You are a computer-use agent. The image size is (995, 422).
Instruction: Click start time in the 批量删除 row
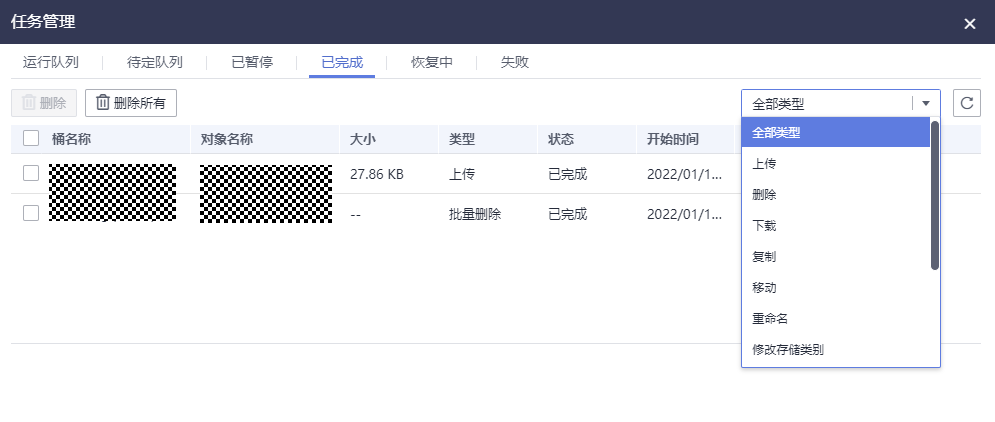684,214
